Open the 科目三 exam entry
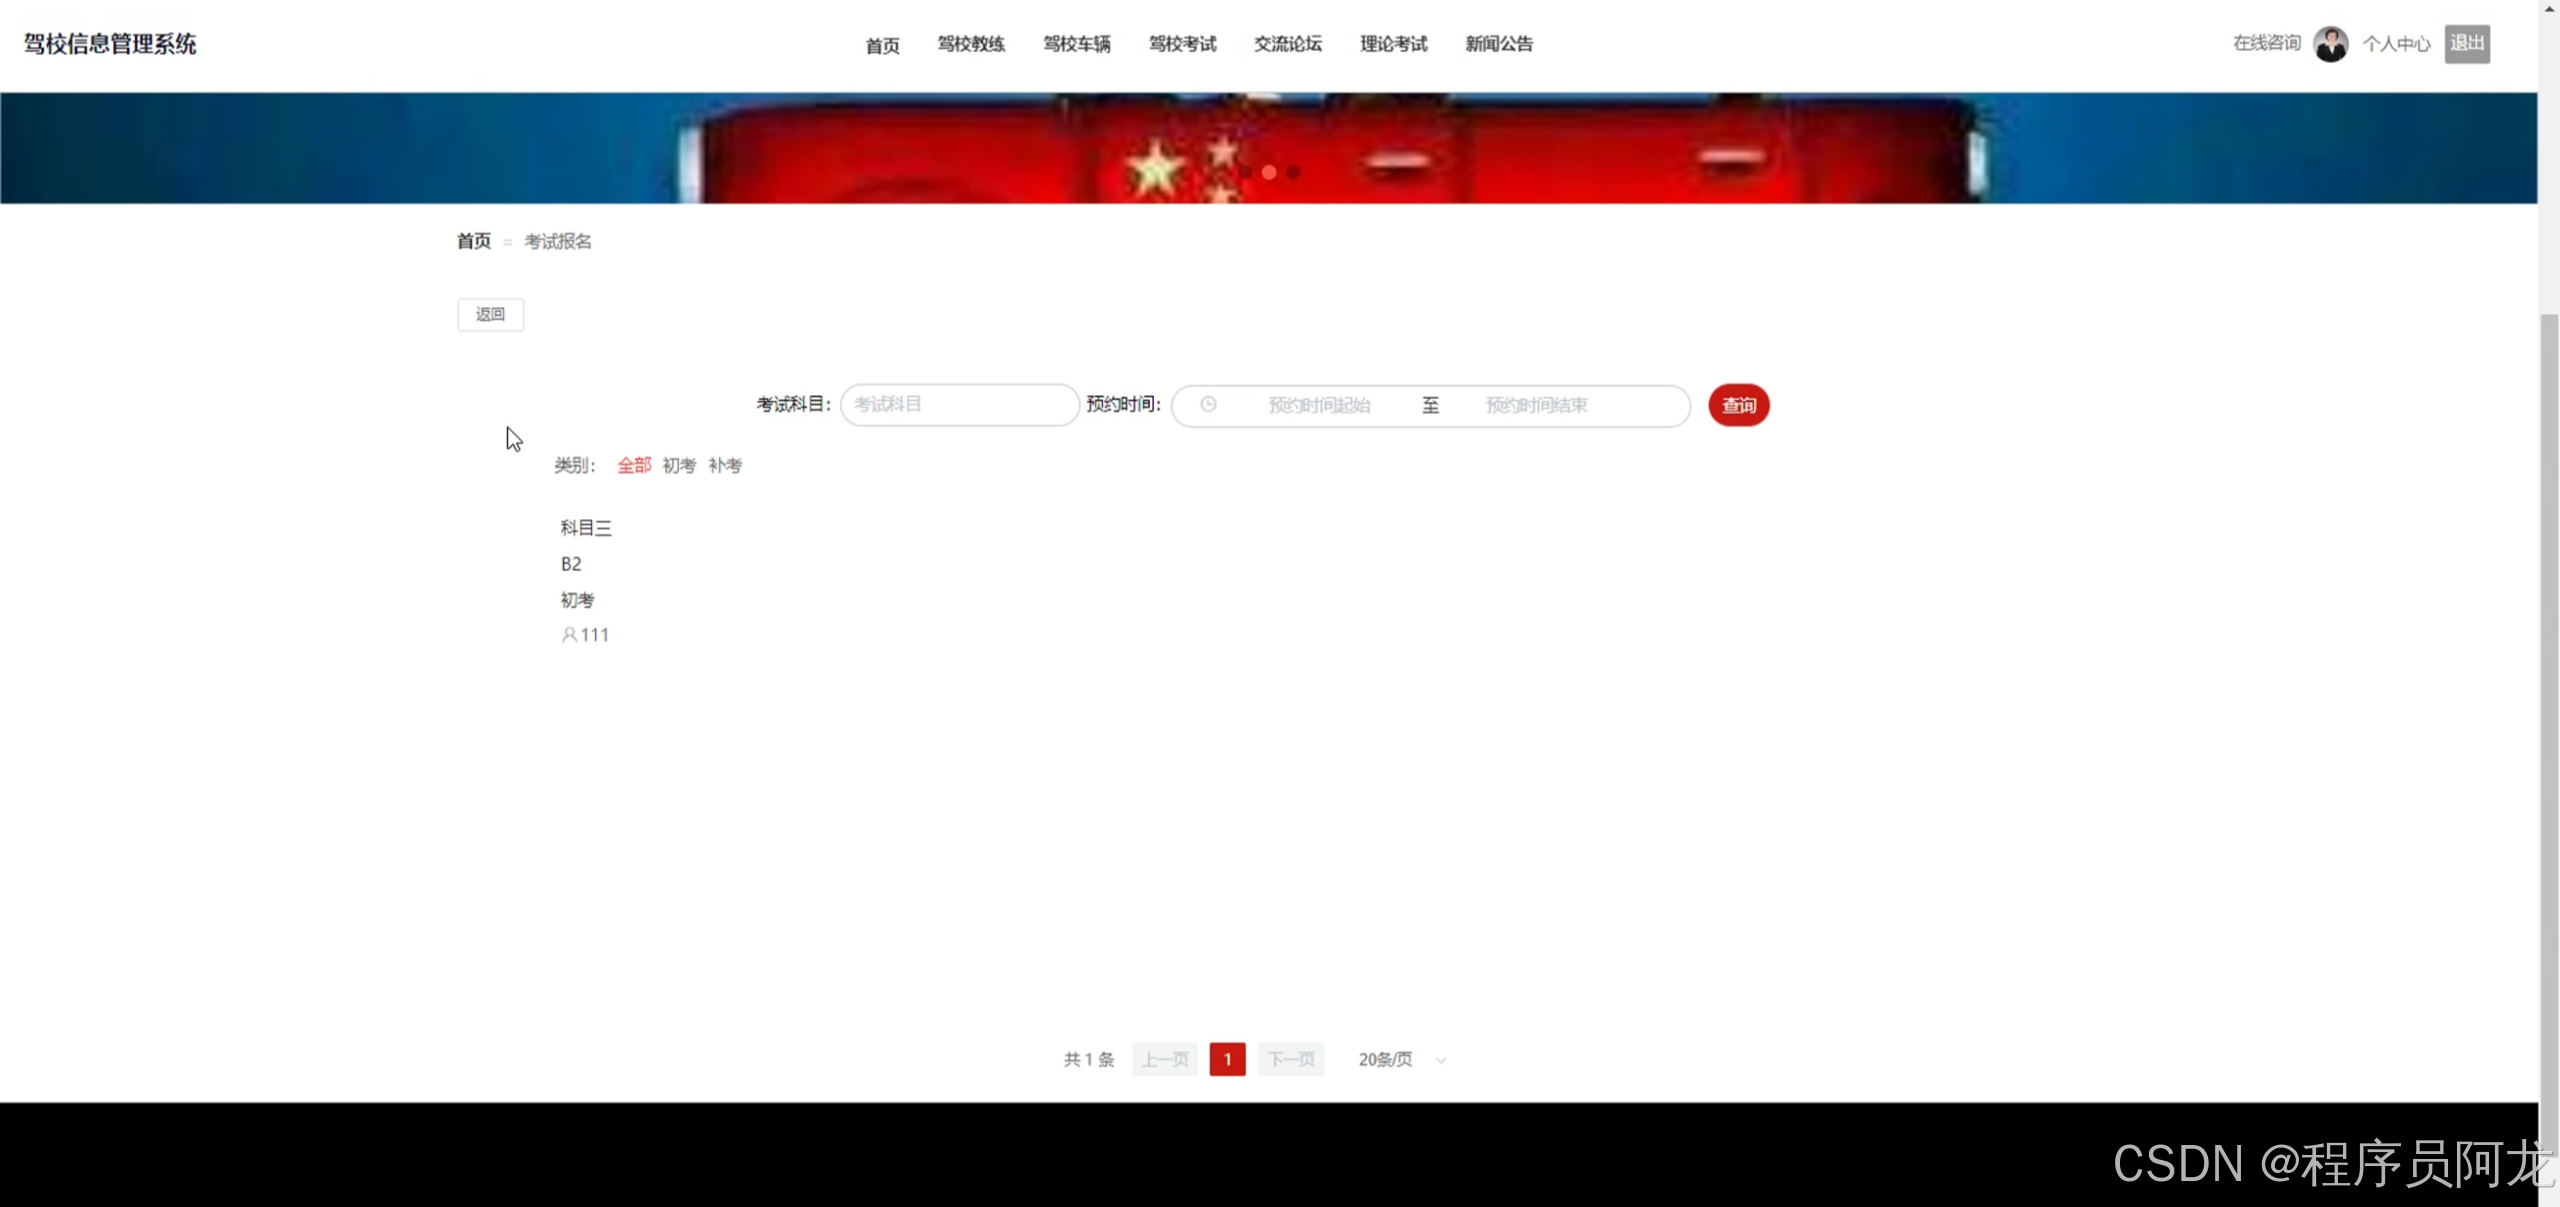The width and height of the screenshot is (2560, 1207). coord(586,527)
